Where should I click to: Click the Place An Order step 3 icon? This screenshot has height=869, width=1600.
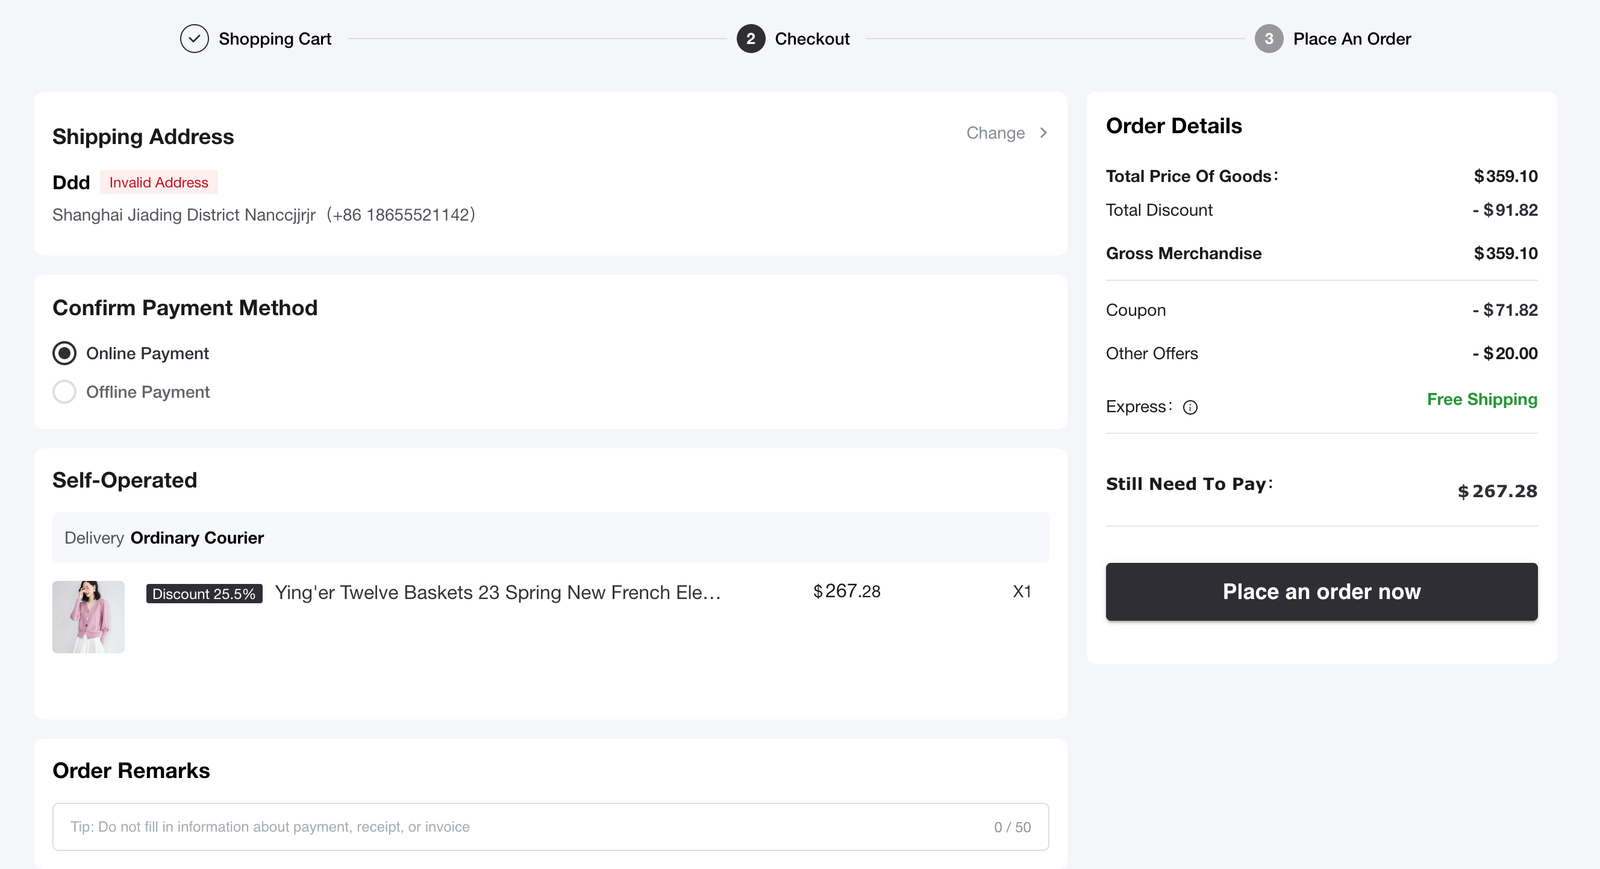pyautogui.click(x=1268, y=39)
